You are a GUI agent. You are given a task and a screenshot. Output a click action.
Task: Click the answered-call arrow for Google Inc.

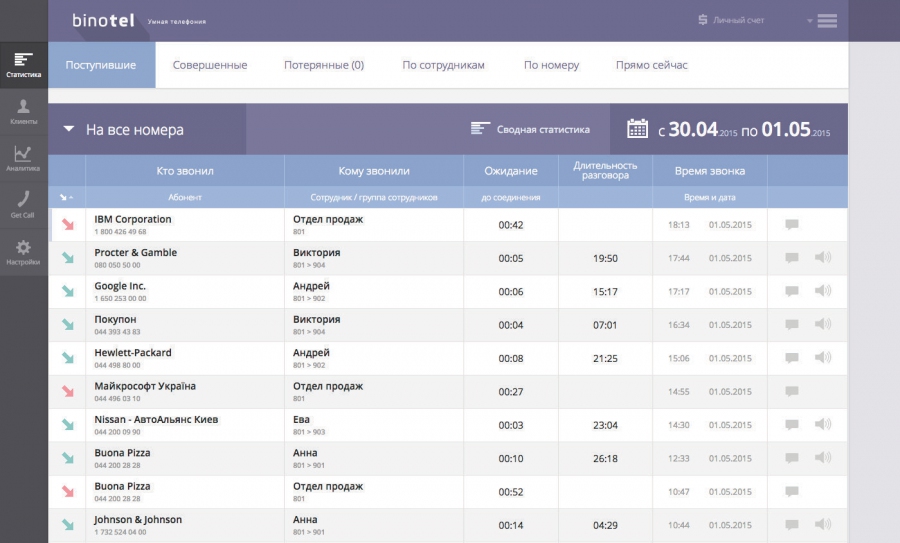pos(68,291)
